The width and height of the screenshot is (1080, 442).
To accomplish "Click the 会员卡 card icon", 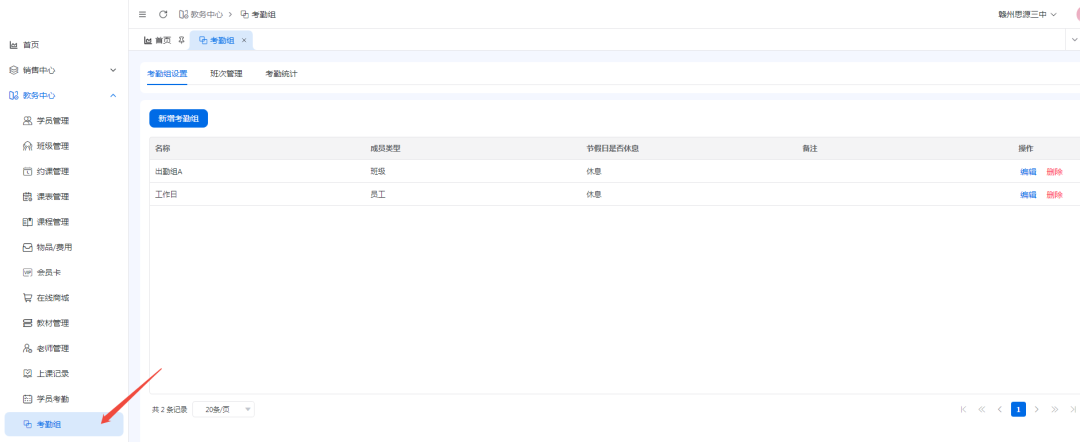I will pyautogui.click(x=28, y=272).
